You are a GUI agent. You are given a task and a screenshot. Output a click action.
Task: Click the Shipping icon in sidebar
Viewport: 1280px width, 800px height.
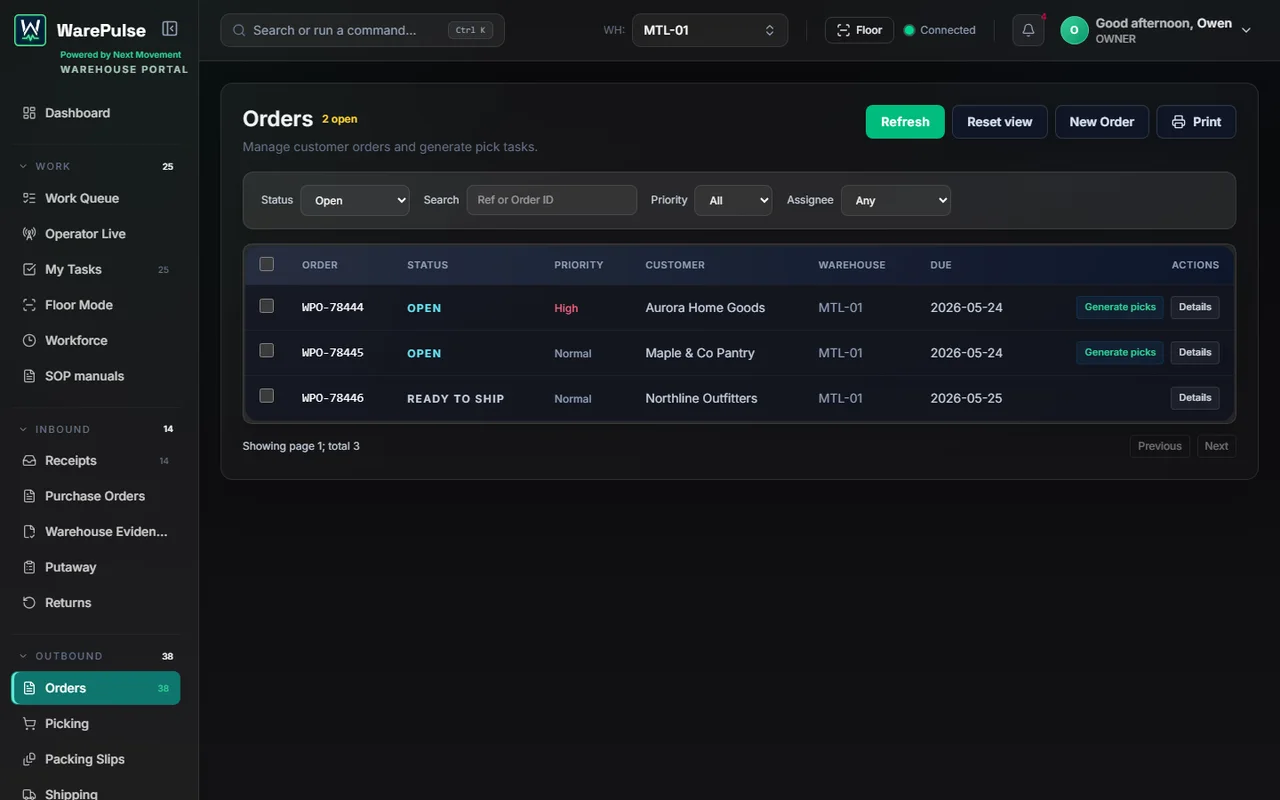(x=29, y=794)
